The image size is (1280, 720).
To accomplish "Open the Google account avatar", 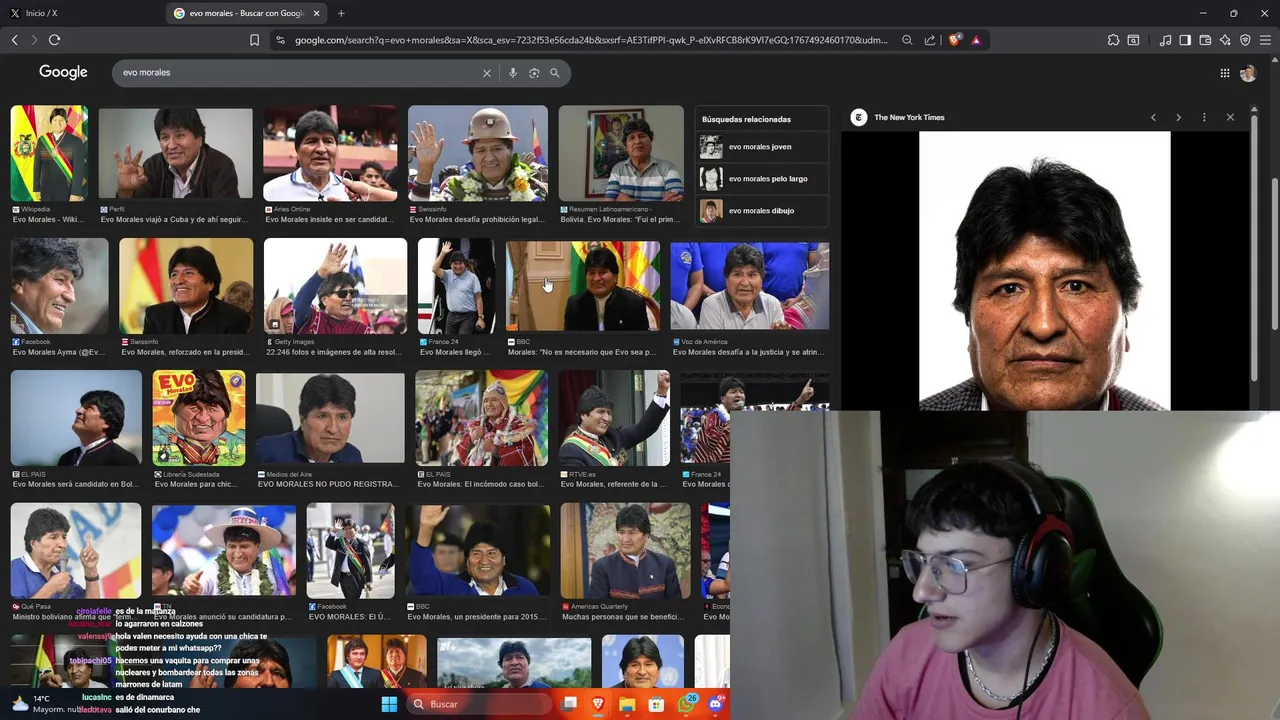I will tap(1248, 73).
